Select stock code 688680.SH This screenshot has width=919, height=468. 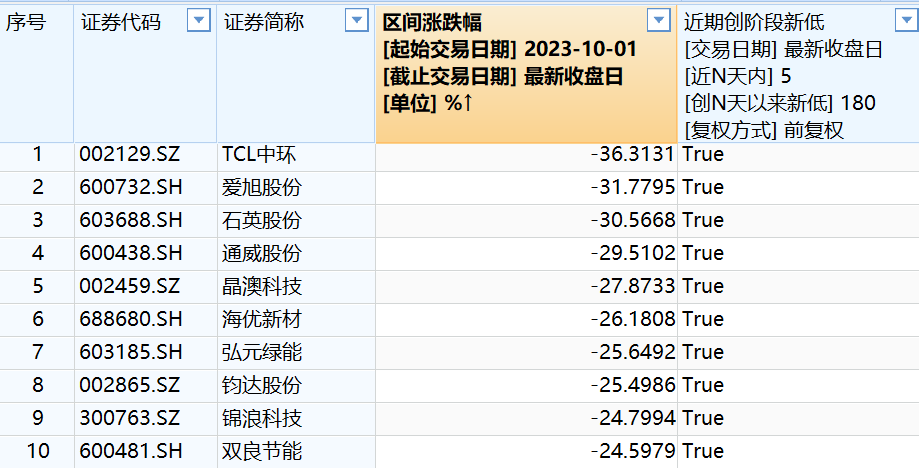pos(131,319)
